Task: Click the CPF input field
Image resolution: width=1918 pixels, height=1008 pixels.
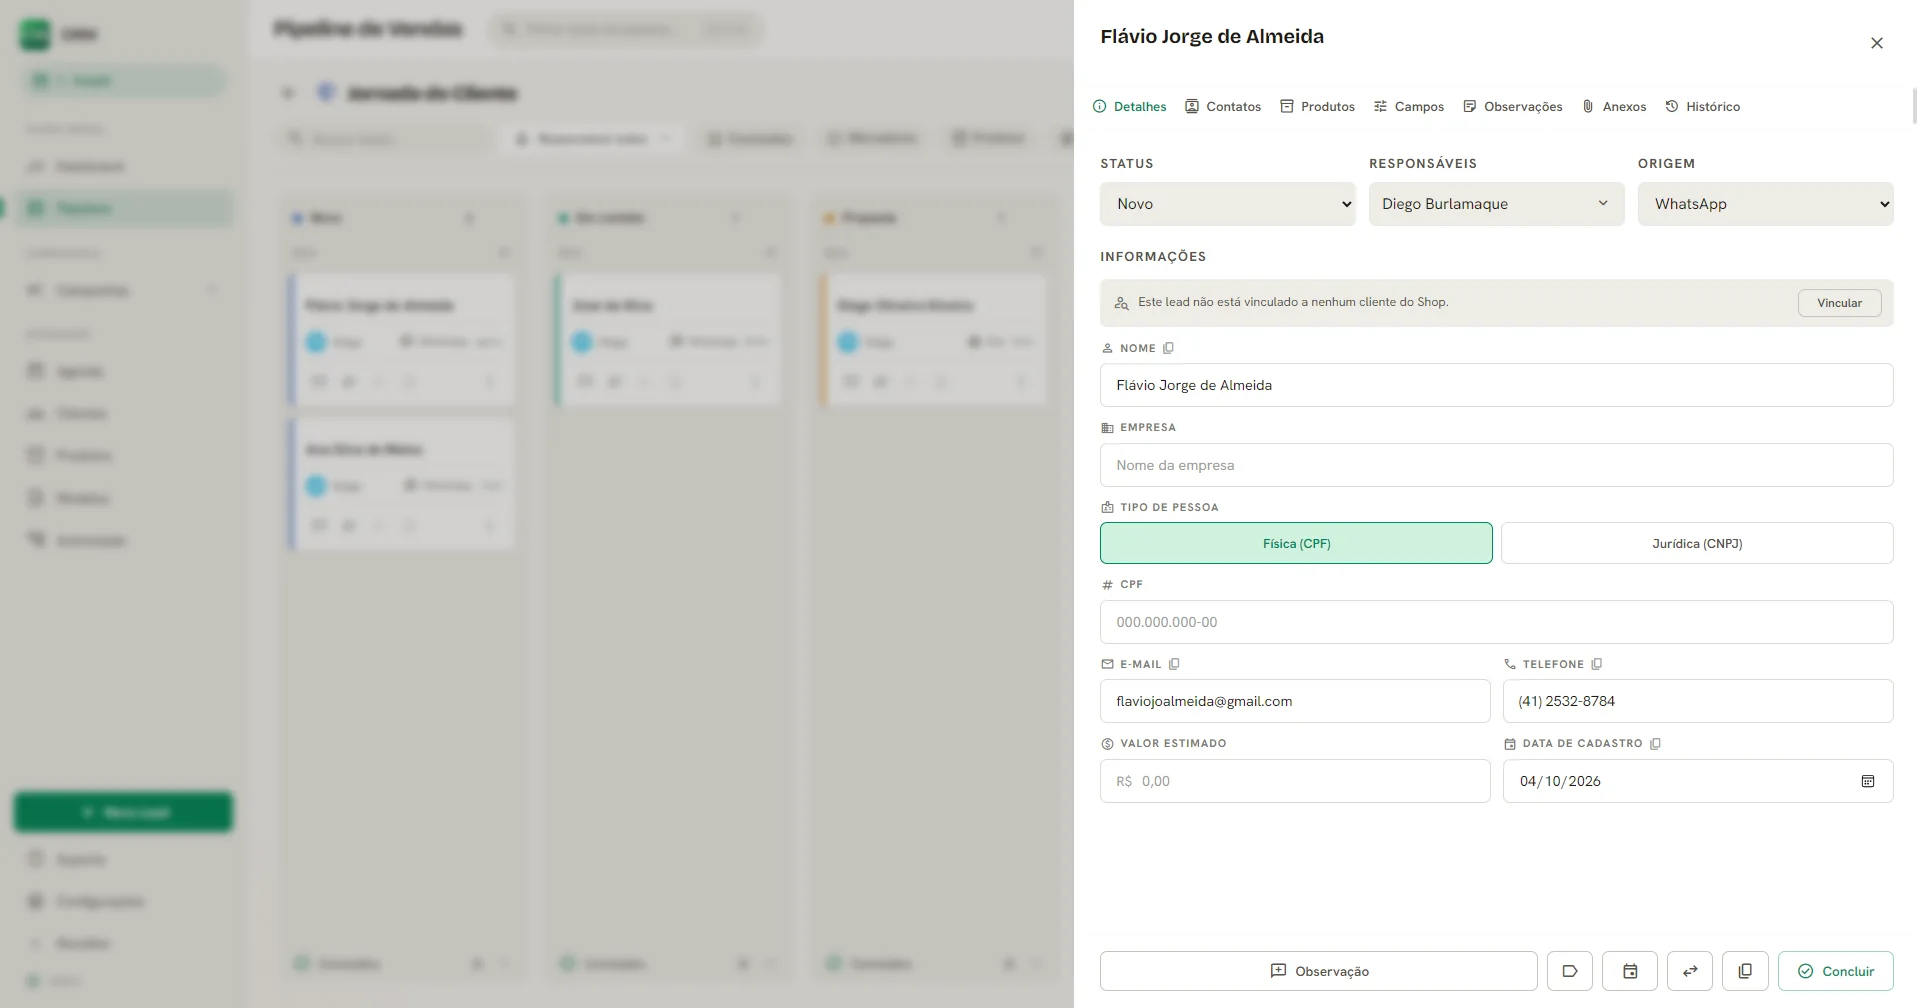Action: point(1497,622)
